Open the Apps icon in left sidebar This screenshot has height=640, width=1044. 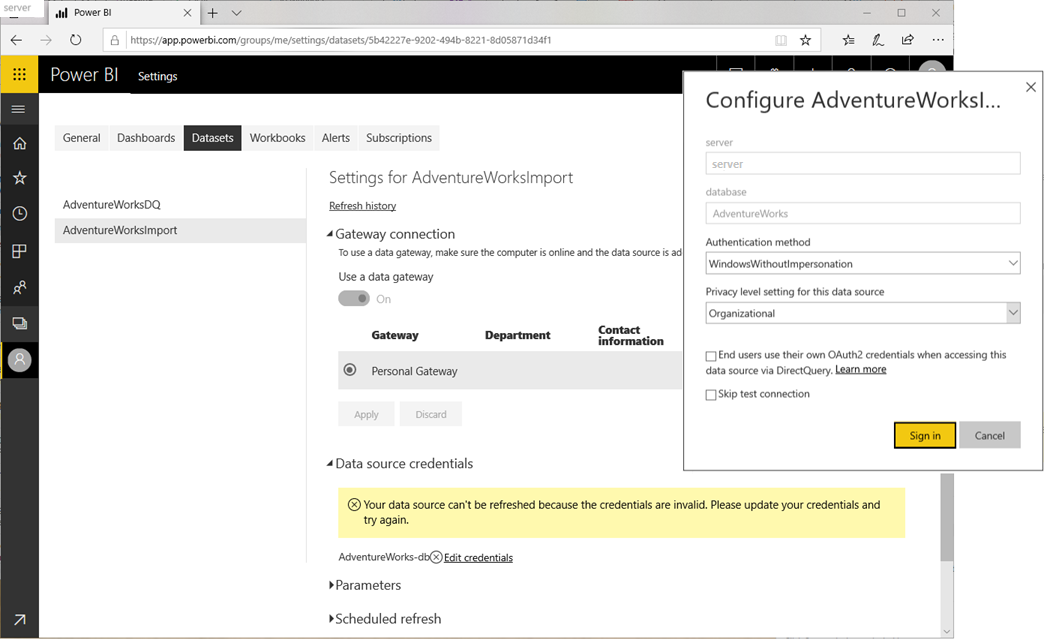coord(19,251)
